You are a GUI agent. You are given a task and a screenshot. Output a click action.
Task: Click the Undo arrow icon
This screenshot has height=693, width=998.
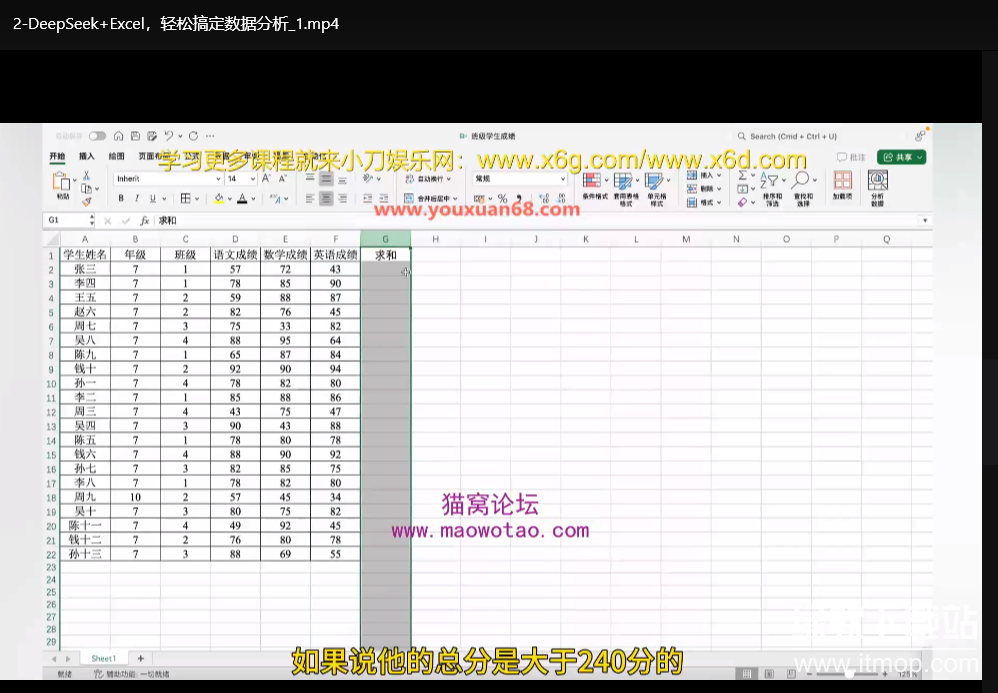coord(168,136)
